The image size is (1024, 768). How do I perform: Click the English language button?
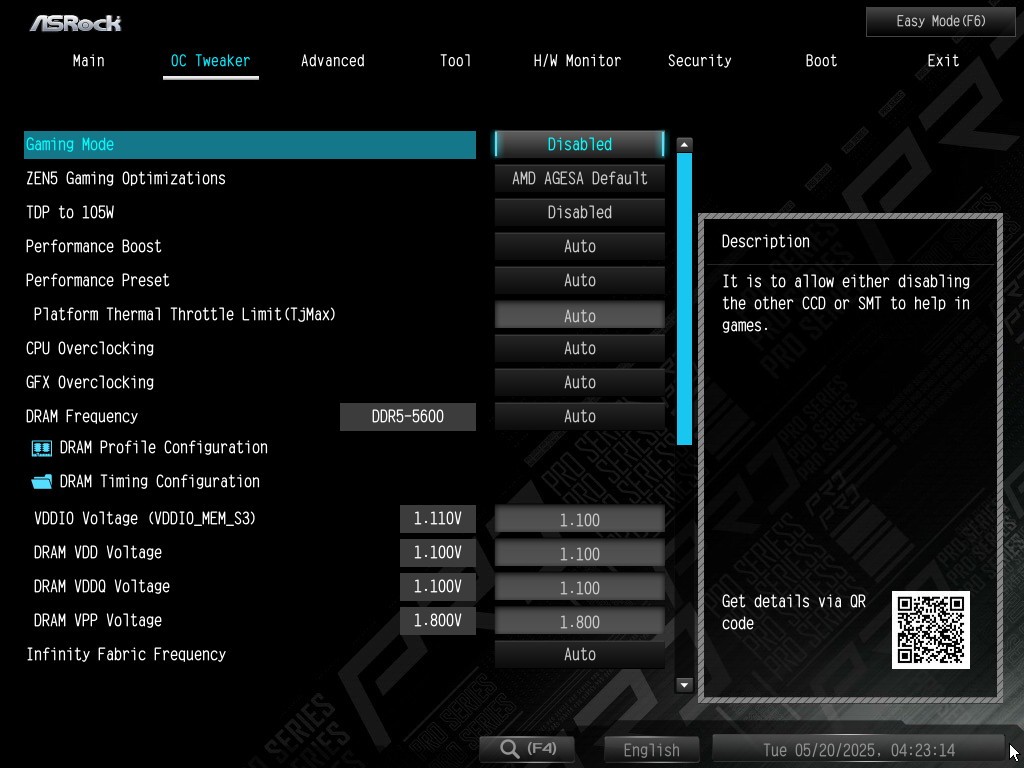coord(651,750)
